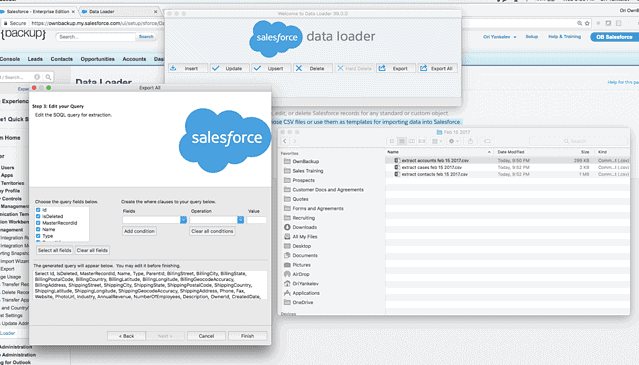
Task: Click into the generated SOQL query text area
Action: 150,285
